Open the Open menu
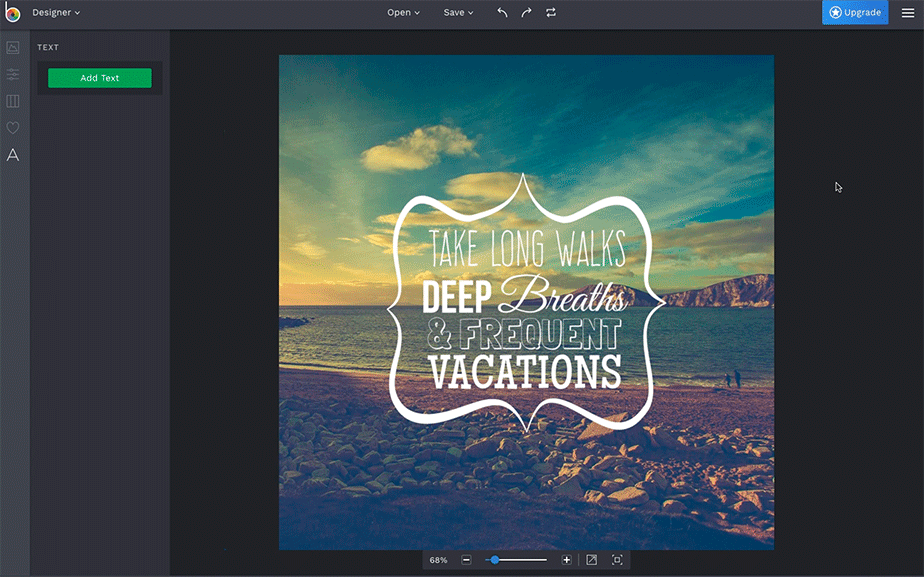The width and height of the screenshot is (924, 577). (403, 12)
